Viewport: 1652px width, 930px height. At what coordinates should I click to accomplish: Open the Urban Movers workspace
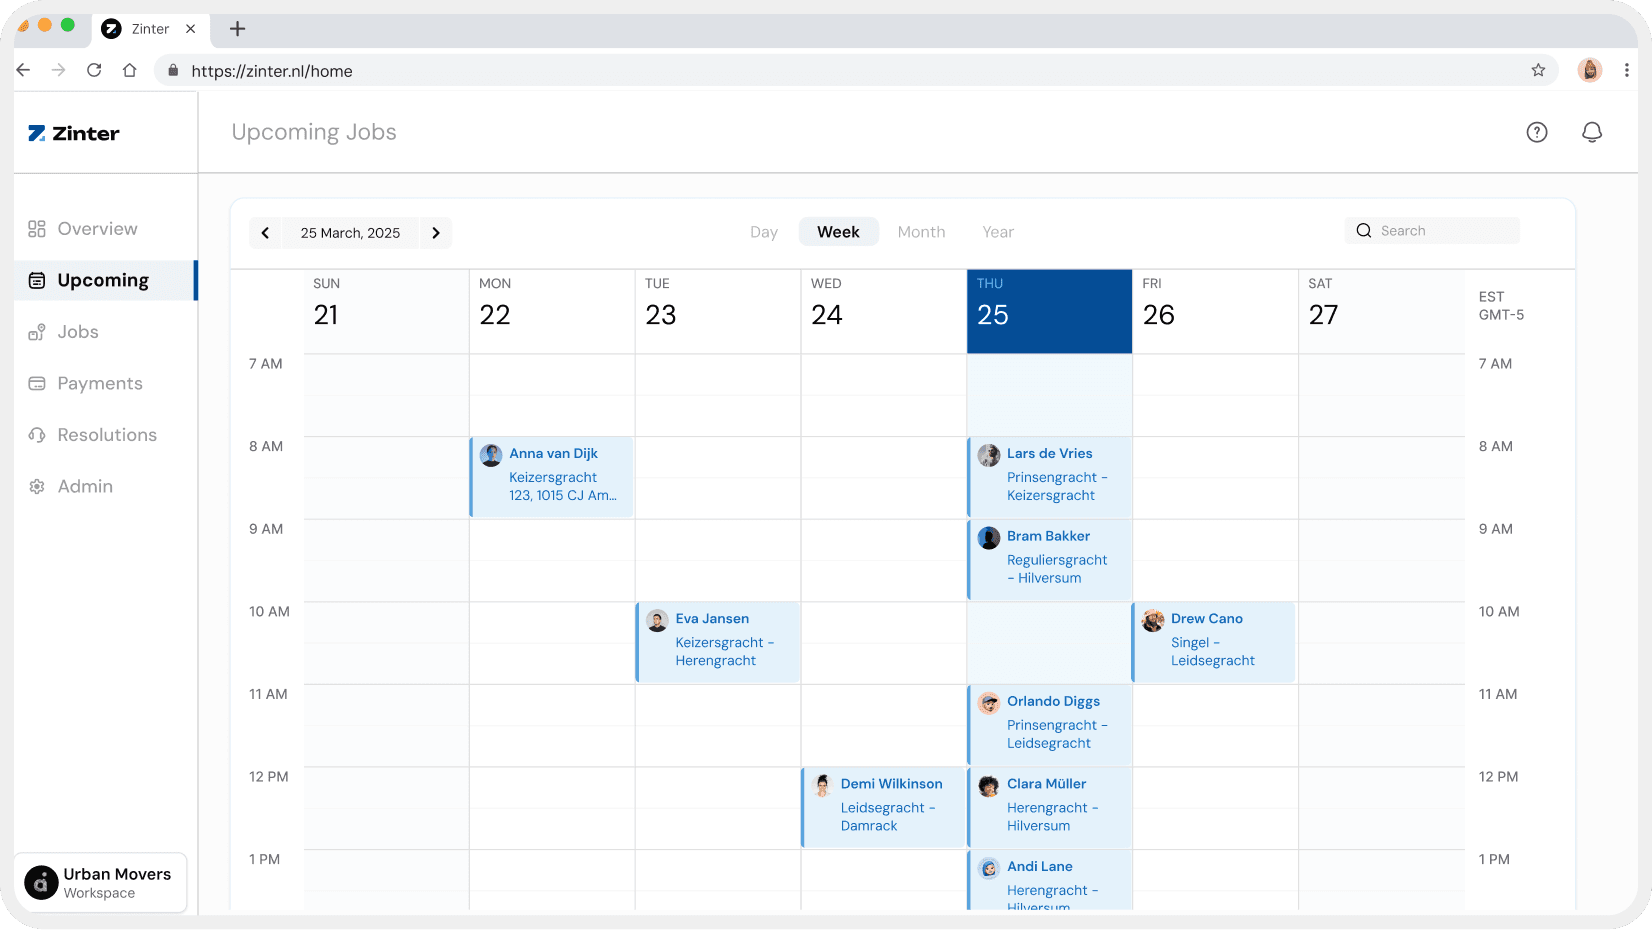tap(100, 882)
